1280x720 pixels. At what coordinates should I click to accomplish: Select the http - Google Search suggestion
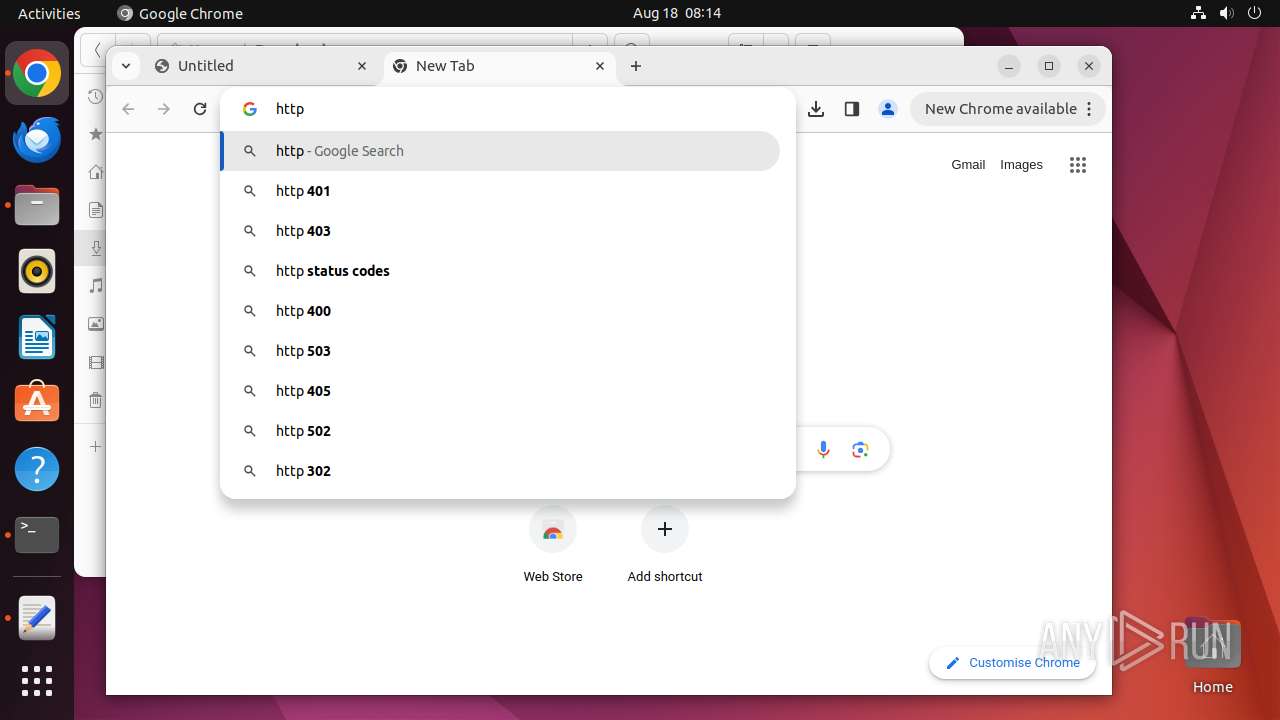(500, 151)
